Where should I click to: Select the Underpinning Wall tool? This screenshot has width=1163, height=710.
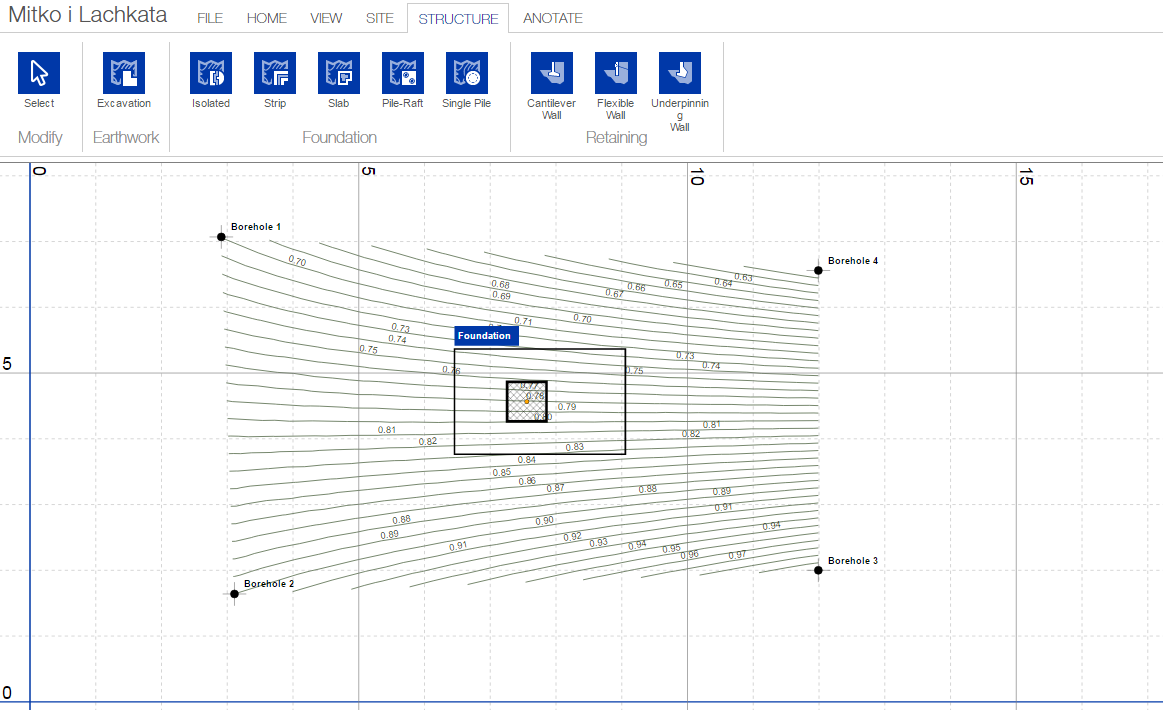tap(679, 73)
